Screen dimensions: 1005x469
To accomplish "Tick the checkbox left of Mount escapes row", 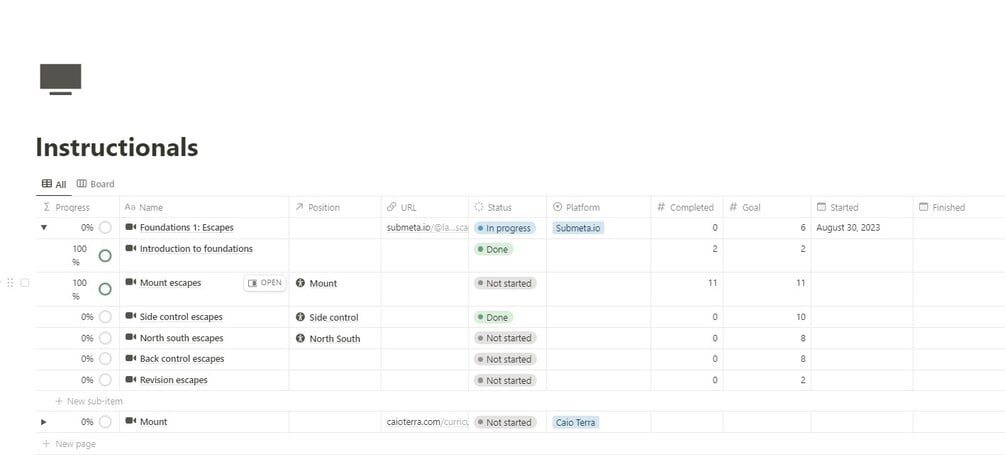I will coord(25,283).
